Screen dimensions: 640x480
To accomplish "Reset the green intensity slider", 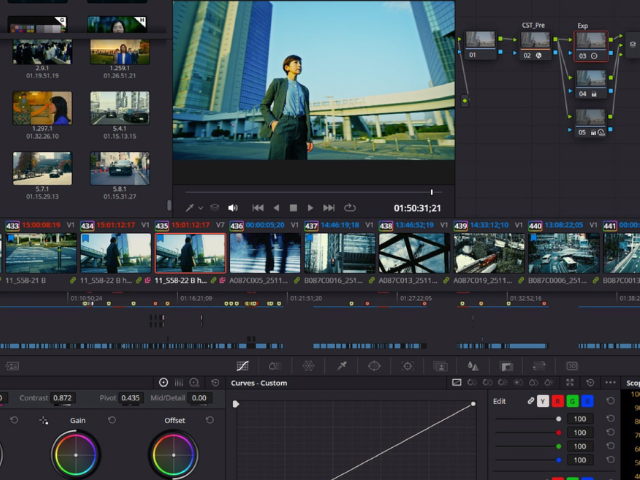I will (x=610, y=446).
